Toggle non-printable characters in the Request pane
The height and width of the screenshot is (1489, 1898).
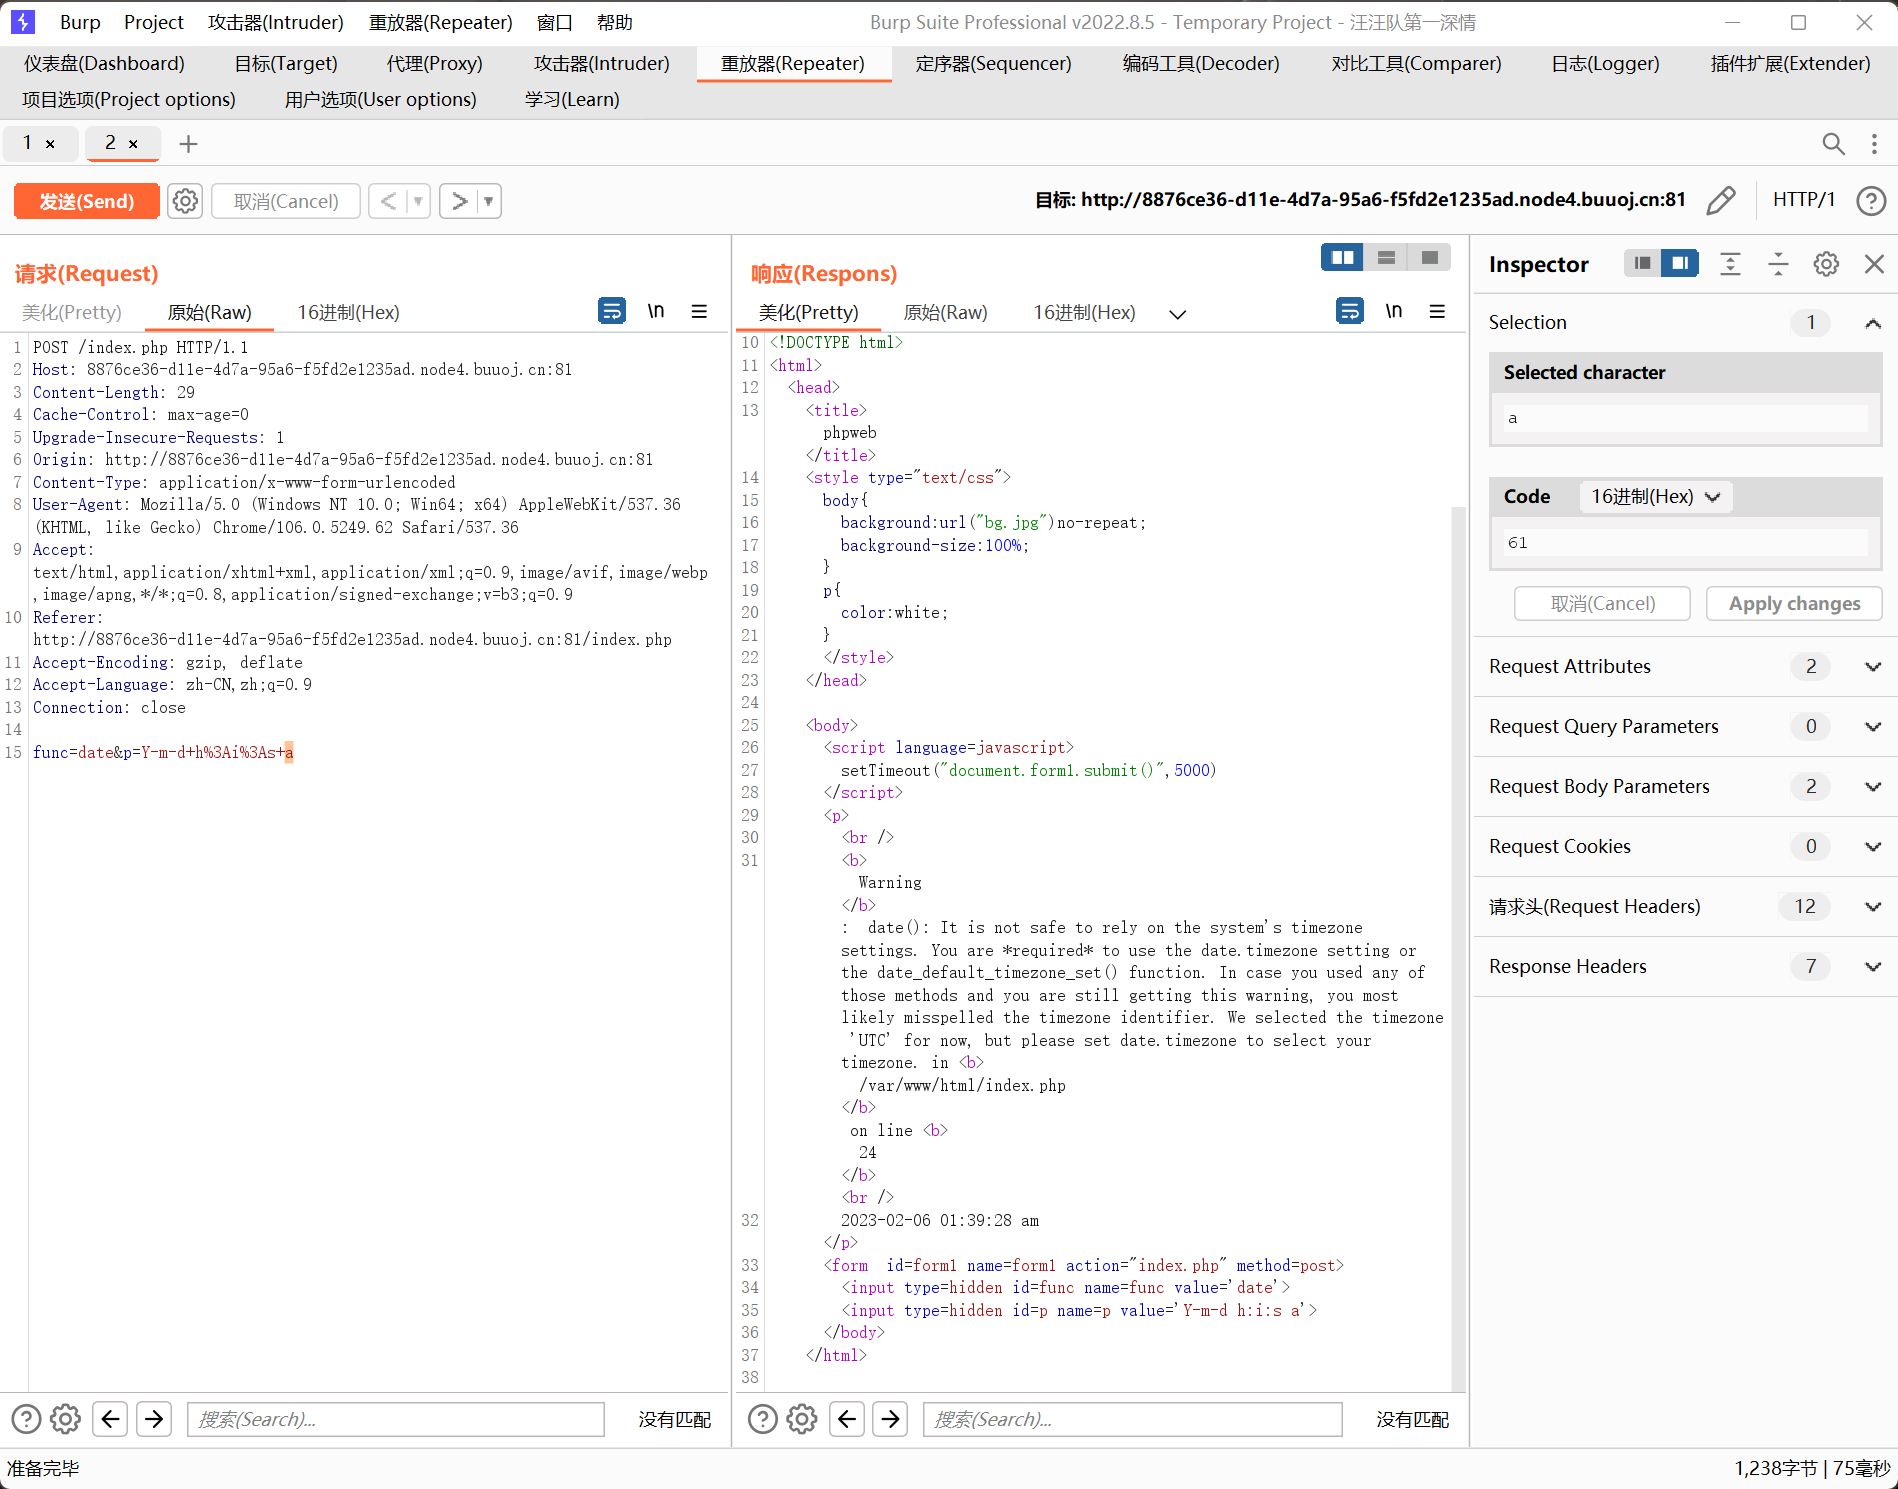(x=656, y=311)
